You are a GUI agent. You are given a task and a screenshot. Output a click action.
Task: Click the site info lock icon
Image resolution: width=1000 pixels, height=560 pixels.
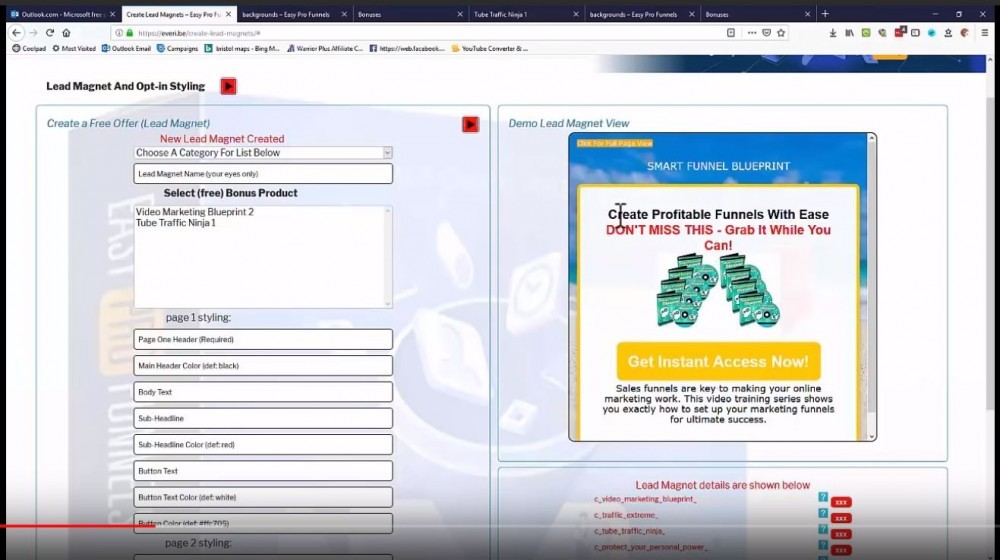[129, 33]
